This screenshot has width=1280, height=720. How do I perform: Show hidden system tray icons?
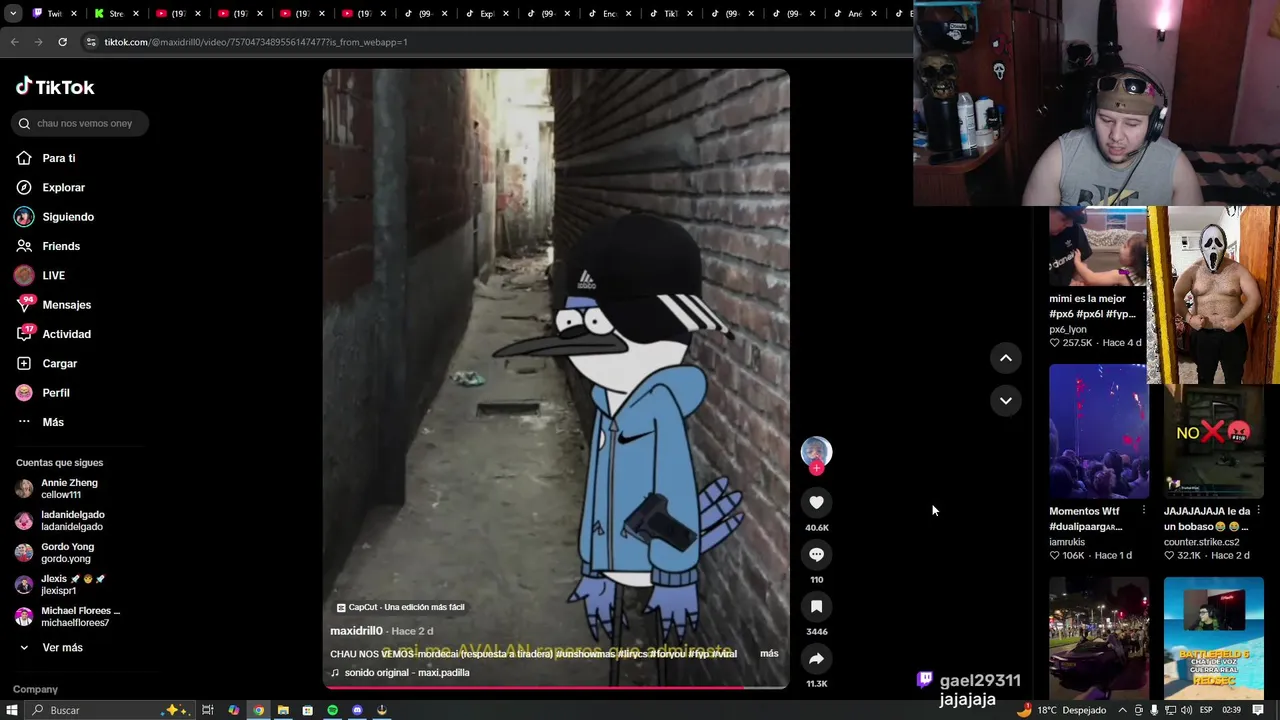(x=1122, y=710)
